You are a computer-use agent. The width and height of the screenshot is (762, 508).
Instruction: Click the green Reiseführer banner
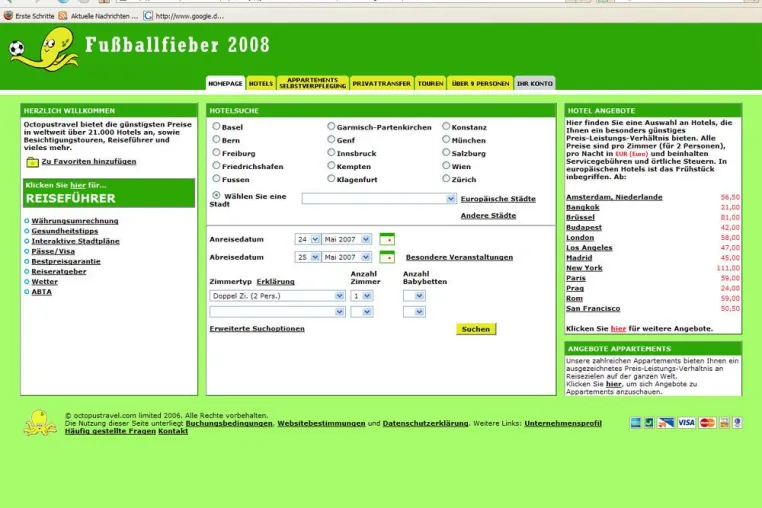point(109,193)
